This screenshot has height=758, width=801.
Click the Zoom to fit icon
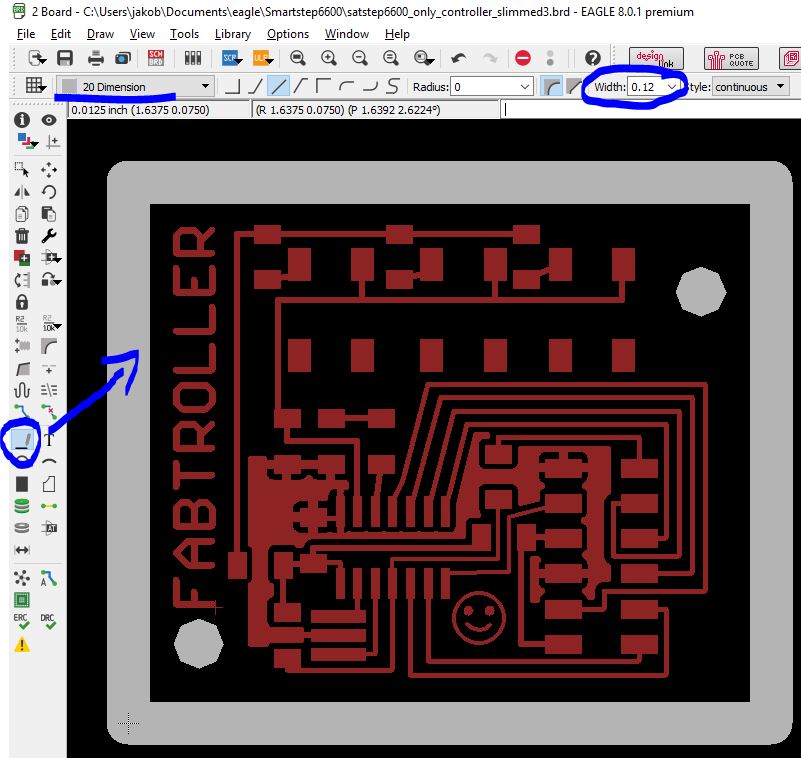[x=297, y=58]
